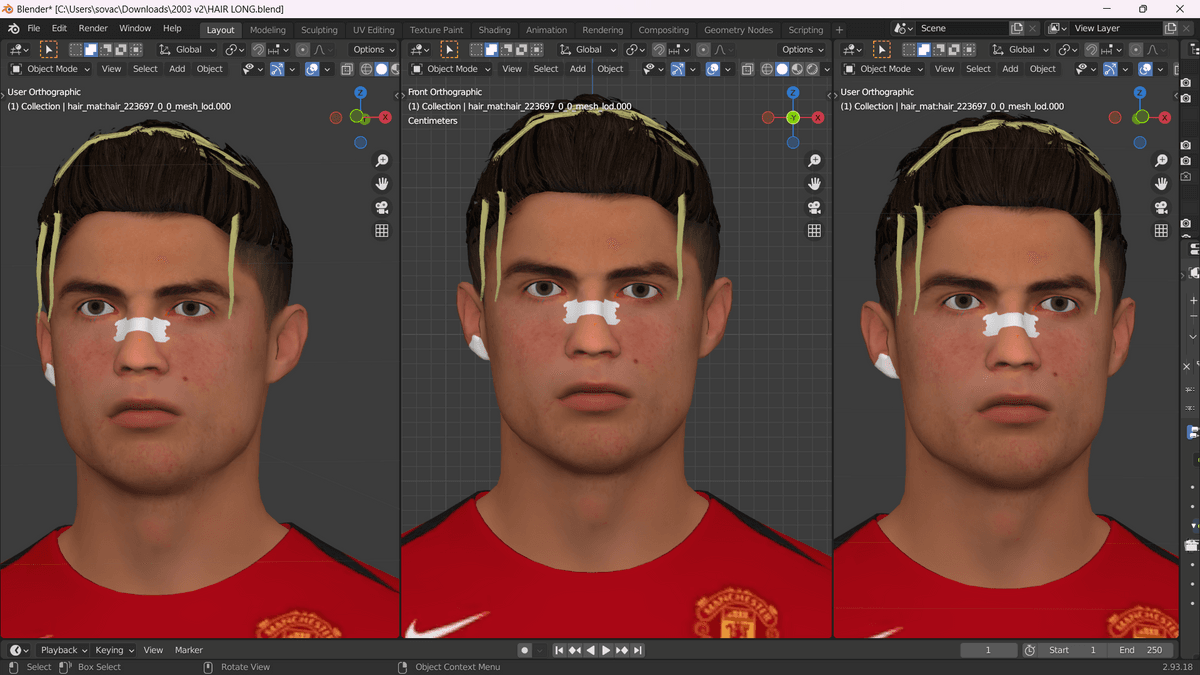
Task: Play the animation forward
Action: (x=606, y=650)
